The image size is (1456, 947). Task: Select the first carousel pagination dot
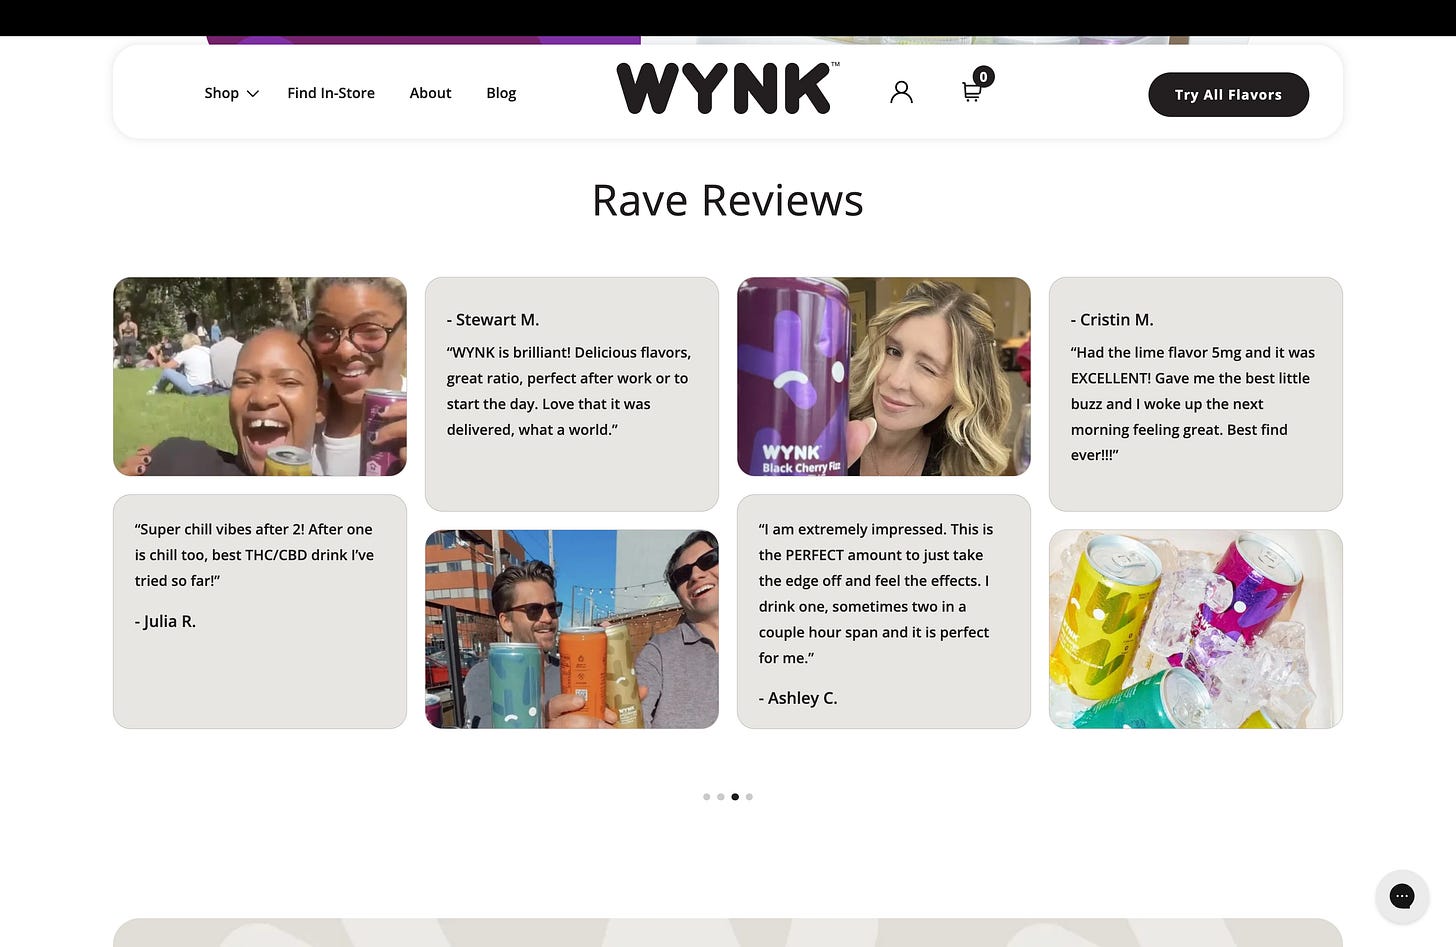click(706, 797)
